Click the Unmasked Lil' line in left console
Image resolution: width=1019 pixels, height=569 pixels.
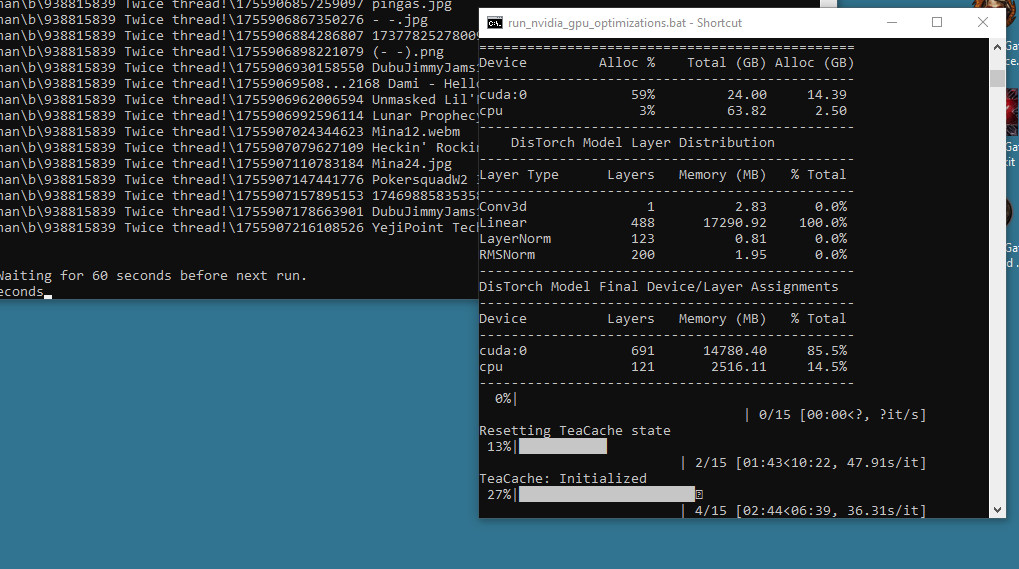pyautogui.click(x=239, y=100)
